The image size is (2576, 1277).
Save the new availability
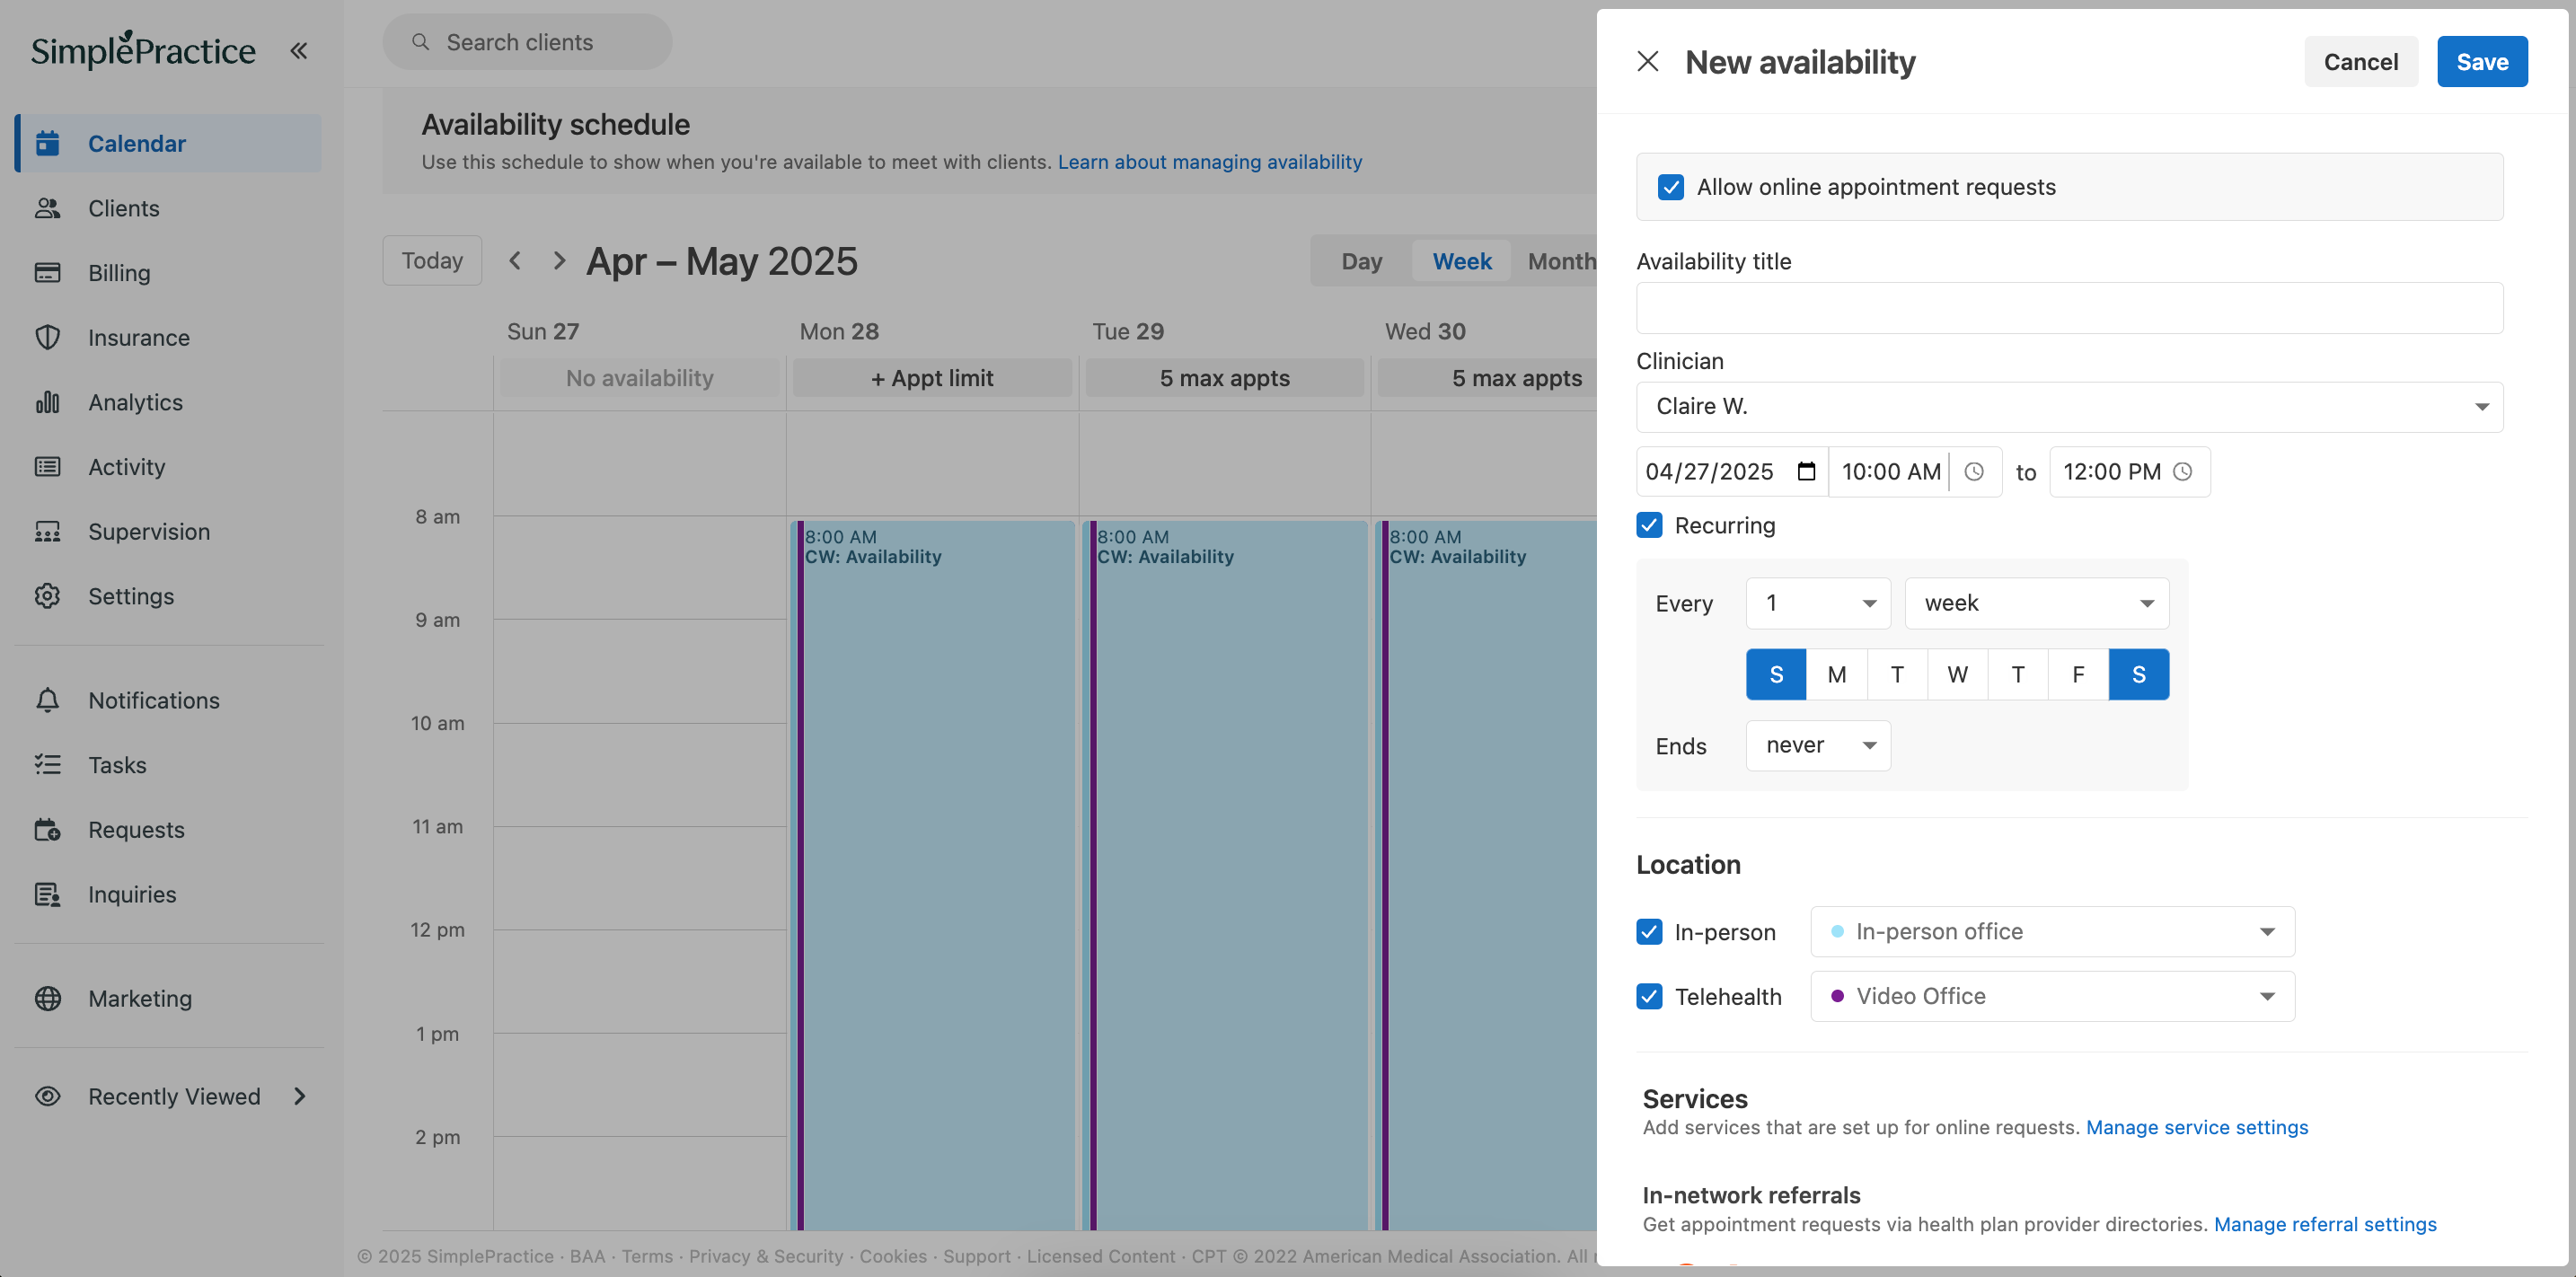click(2481, 62)
